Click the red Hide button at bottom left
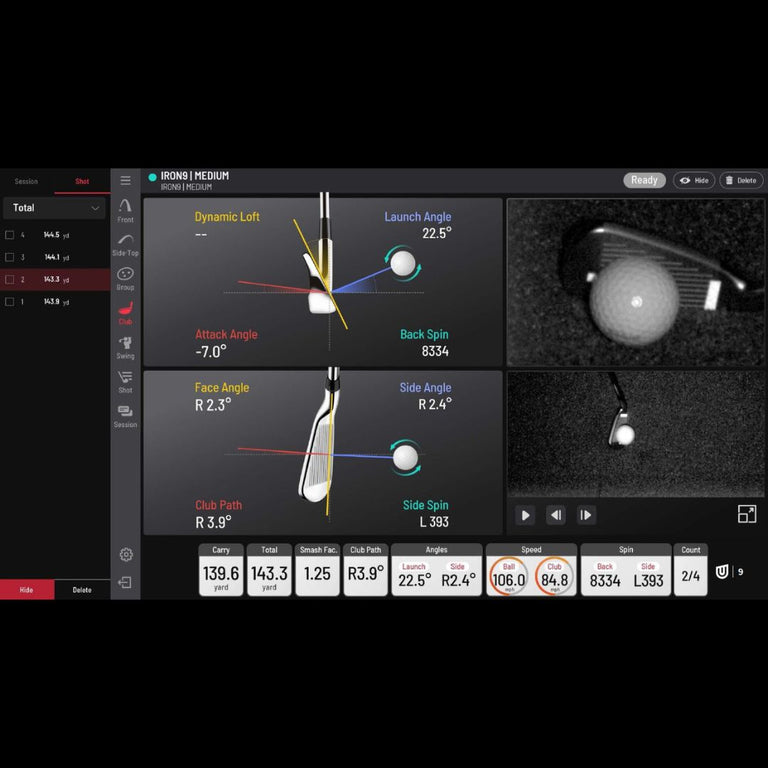Image resolution: width=768 pixels, height=768 pixels. [x=27, y=590]
